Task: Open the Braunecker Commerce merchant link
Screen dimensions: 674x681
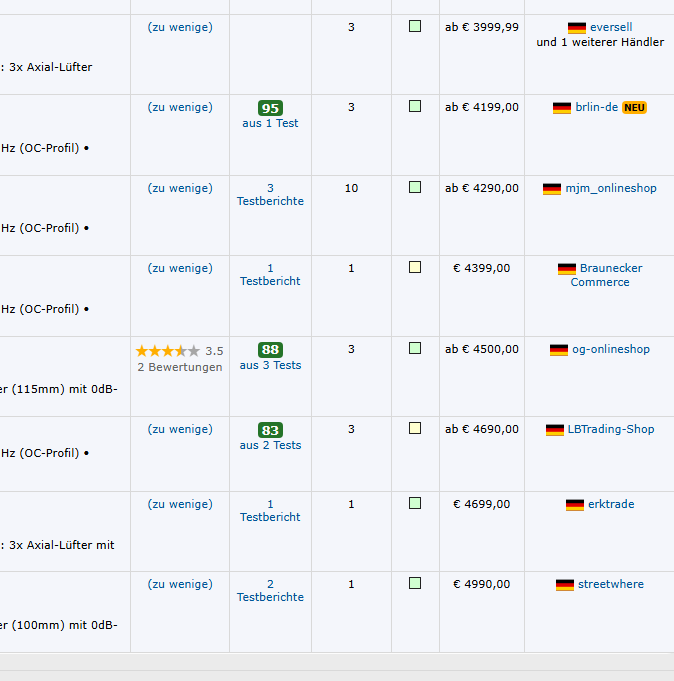Action: point(600,275)
